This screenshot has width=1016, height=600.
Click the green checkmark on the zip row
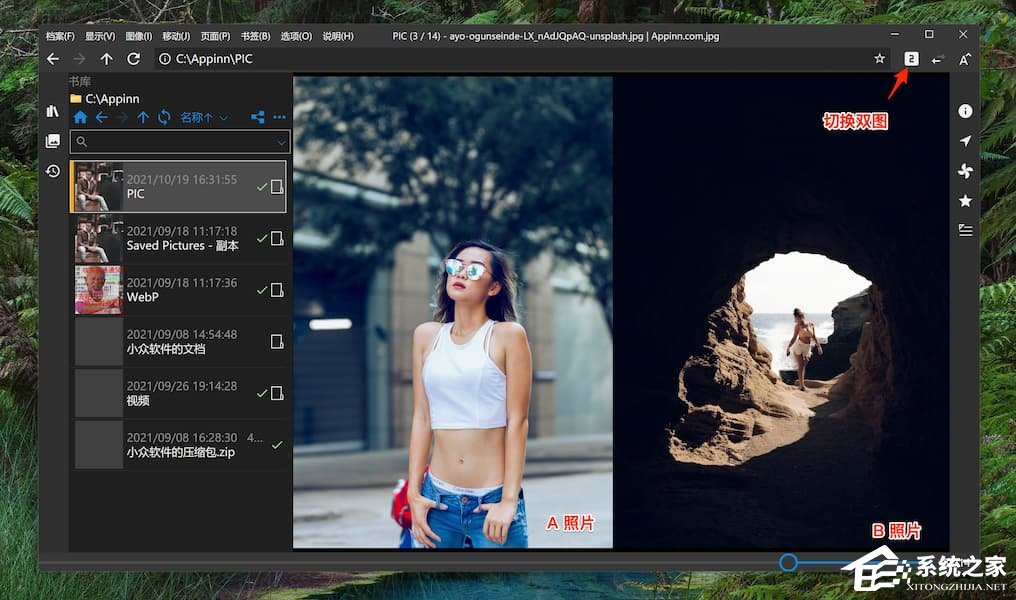pos(277,445)
